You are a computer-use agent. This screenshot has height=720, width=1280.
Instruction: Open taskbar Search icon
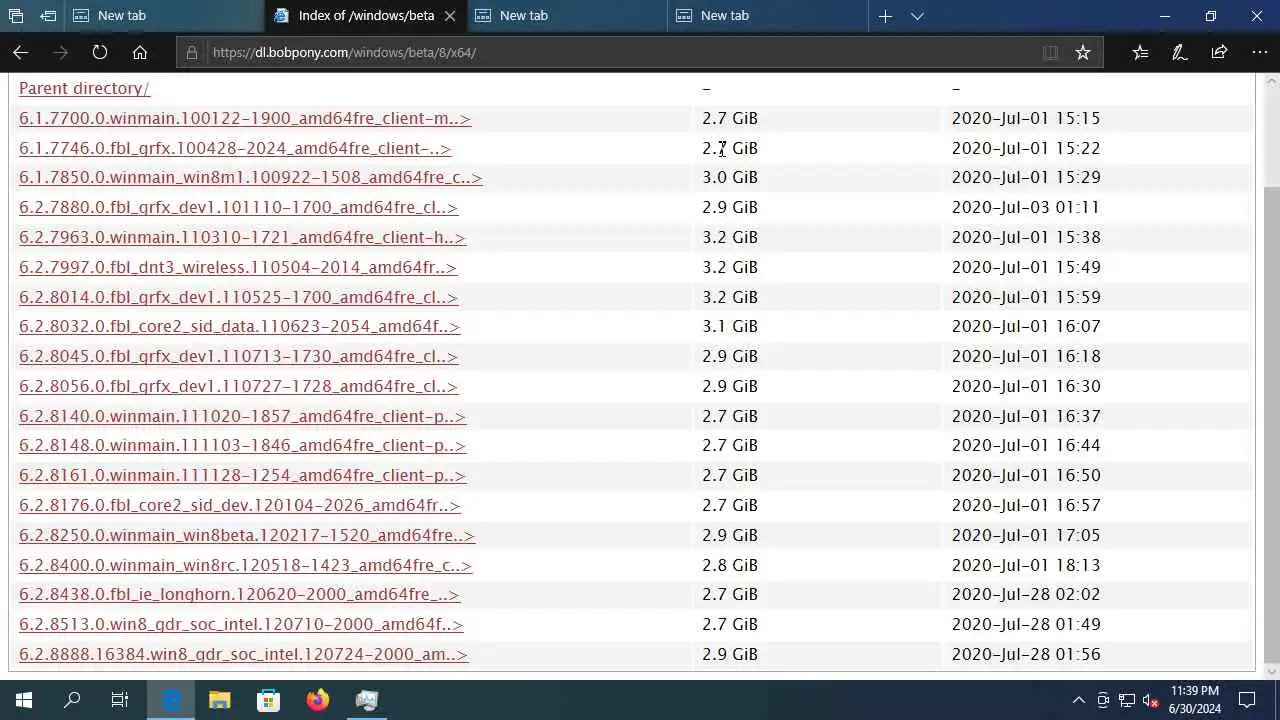click(72, 700)
